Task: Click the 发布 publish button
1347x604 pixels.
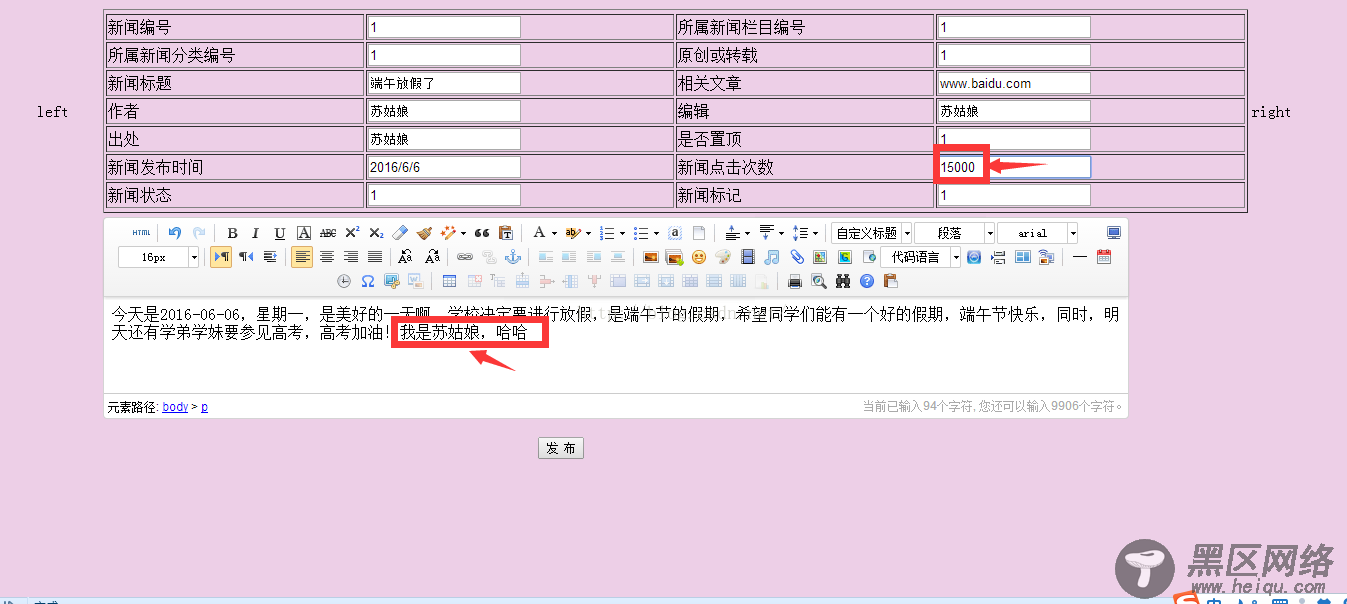Action: click(x=561, y=448)
